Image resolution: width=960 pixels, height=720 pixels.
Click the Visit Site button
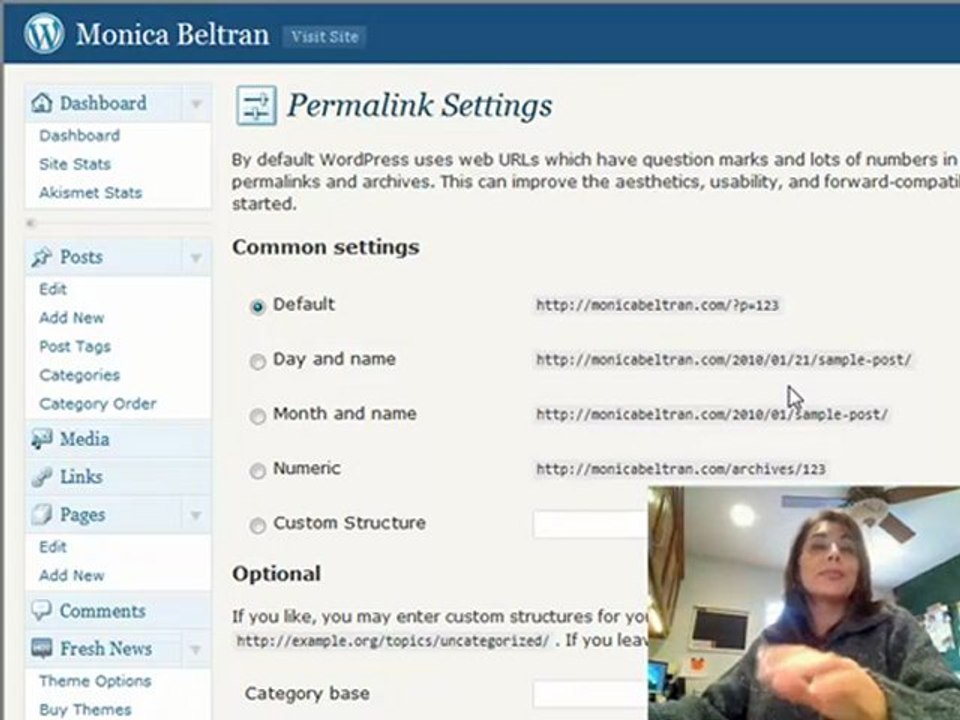pos(324,36)
